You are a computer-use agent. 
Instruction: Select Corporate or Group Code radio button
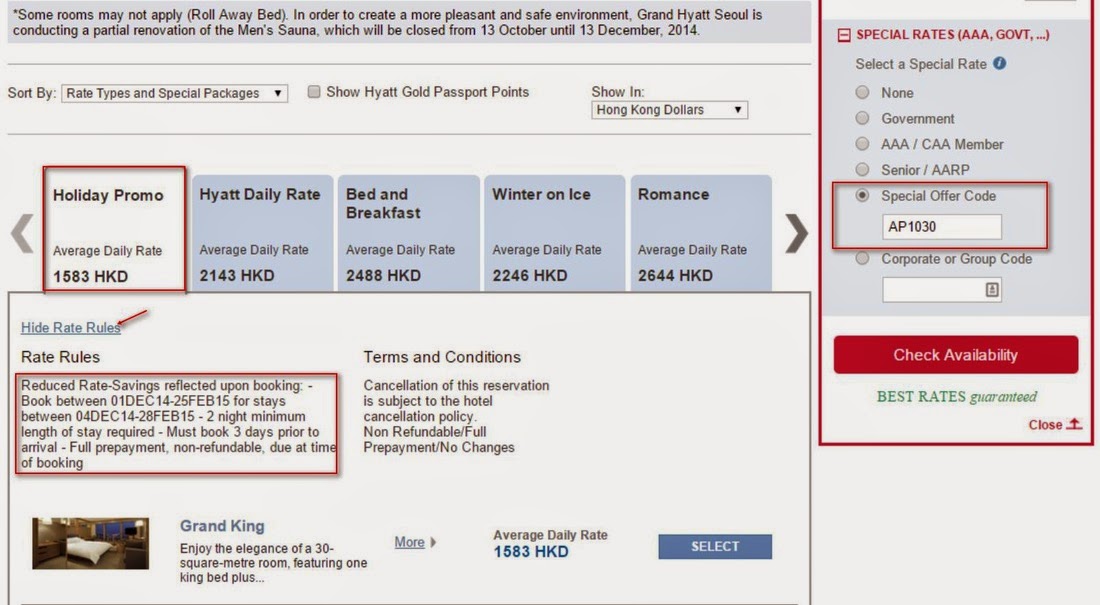[x=862, y=258]
